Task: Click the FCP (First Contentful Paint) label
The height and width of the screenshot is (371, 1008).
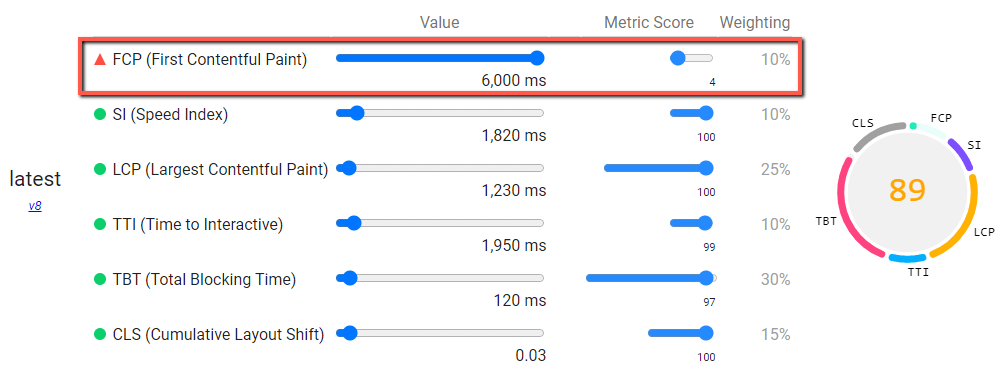Action: 209,60
